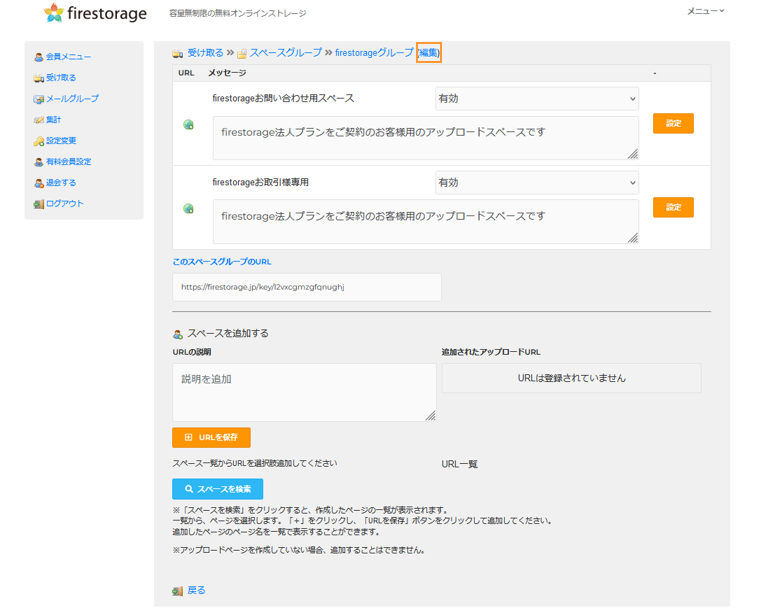Click the URL column header
This screenshot has width=778, height=615.
186,73
